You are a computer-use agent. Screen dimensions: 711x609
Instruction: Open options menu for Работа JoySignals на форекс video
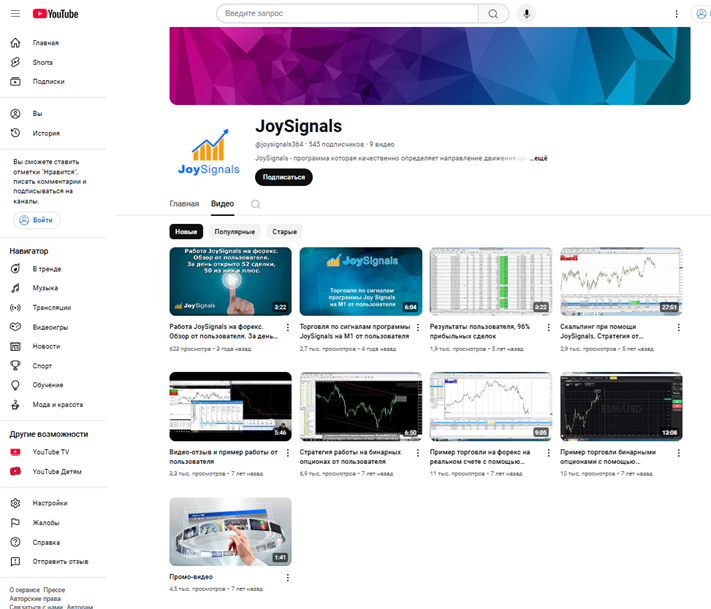[287, 327]
